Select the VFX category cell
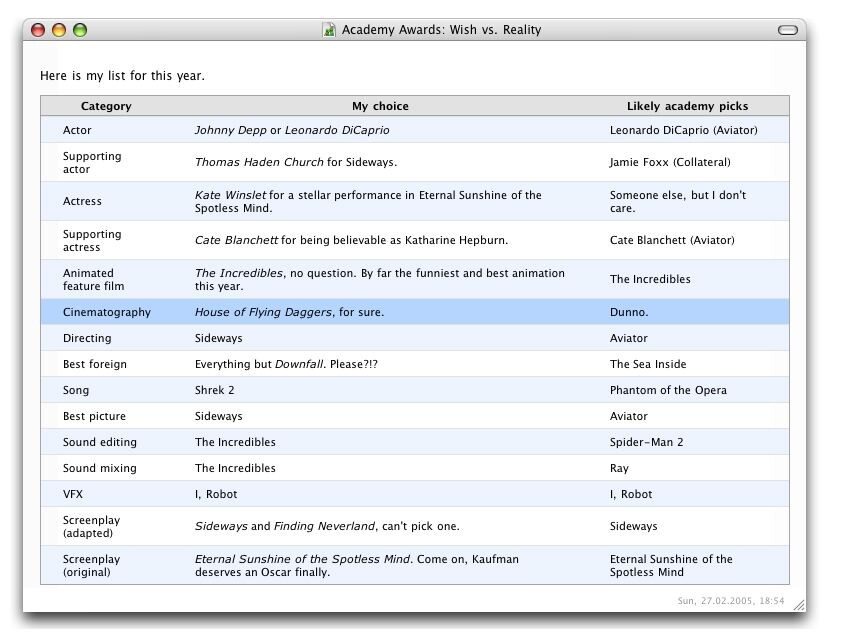Screen dimensions: 842x641 pos(73,494)
